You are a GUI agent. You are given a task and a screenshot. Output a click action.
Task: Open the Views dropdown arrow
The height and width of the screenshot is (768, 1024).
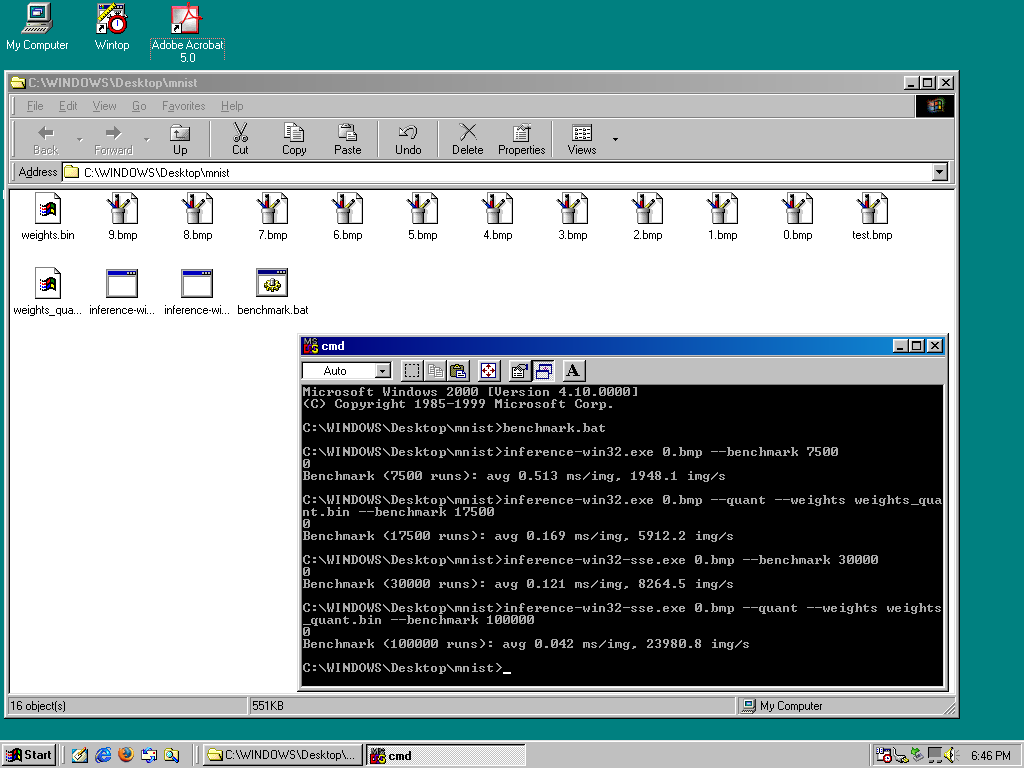coord(615,139)
